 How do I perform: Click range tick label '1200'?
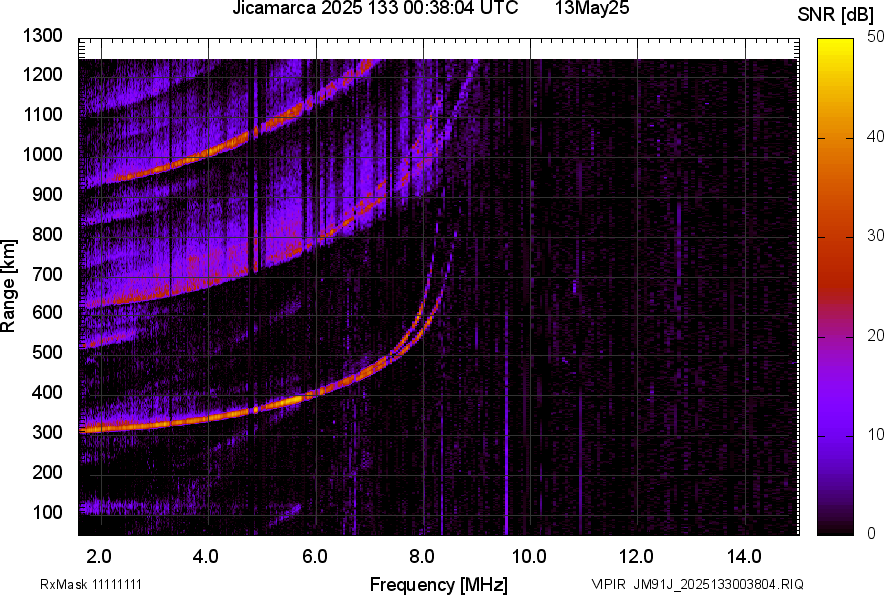point(42,74)
